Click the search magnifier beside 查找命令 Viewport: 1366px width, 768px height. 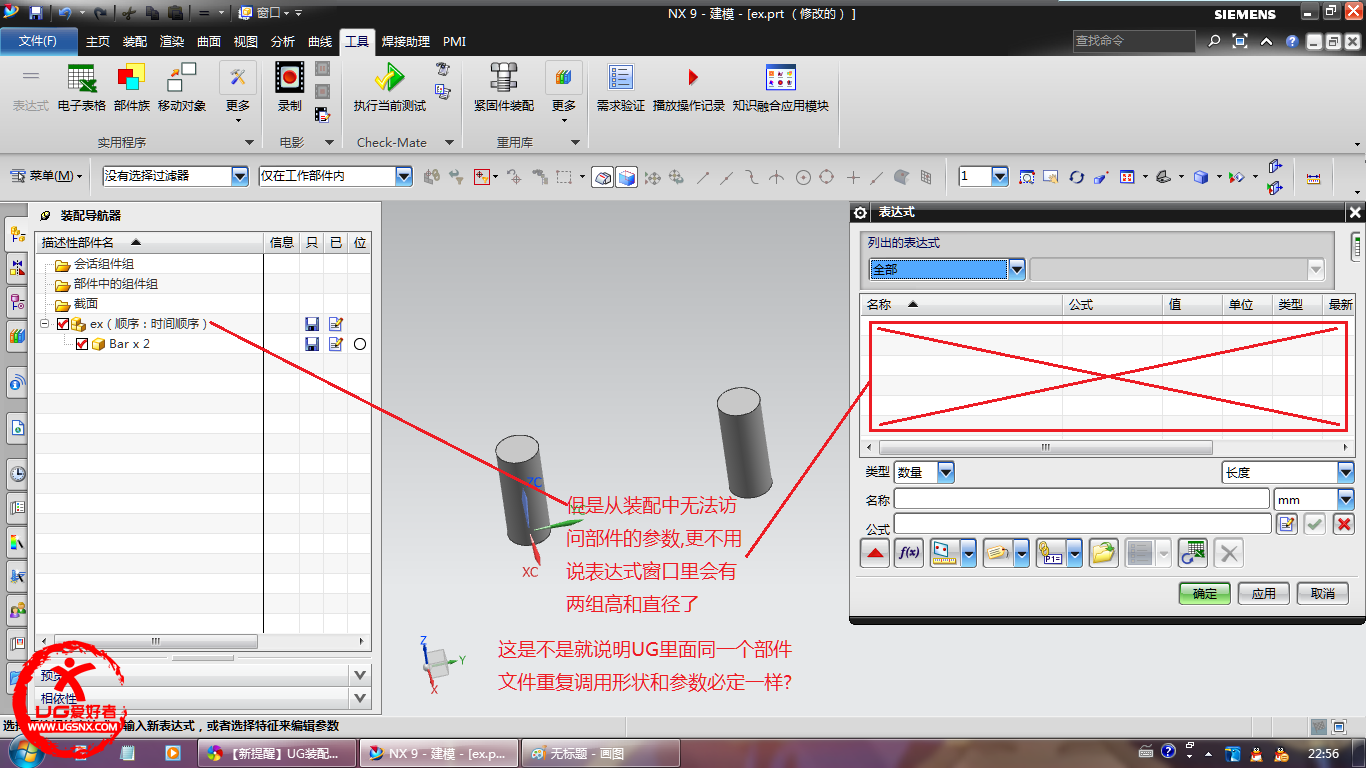click(x=1214, y=41)
